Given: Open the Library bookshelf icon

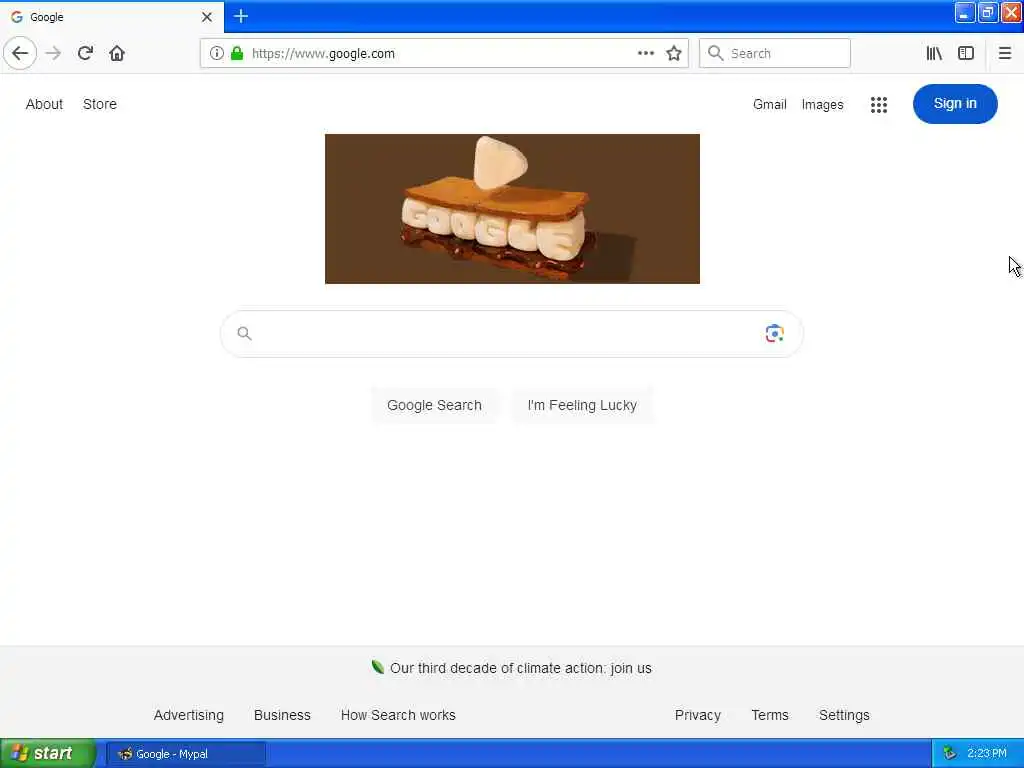Looking at the screenshot, I should tap(934, 53).
